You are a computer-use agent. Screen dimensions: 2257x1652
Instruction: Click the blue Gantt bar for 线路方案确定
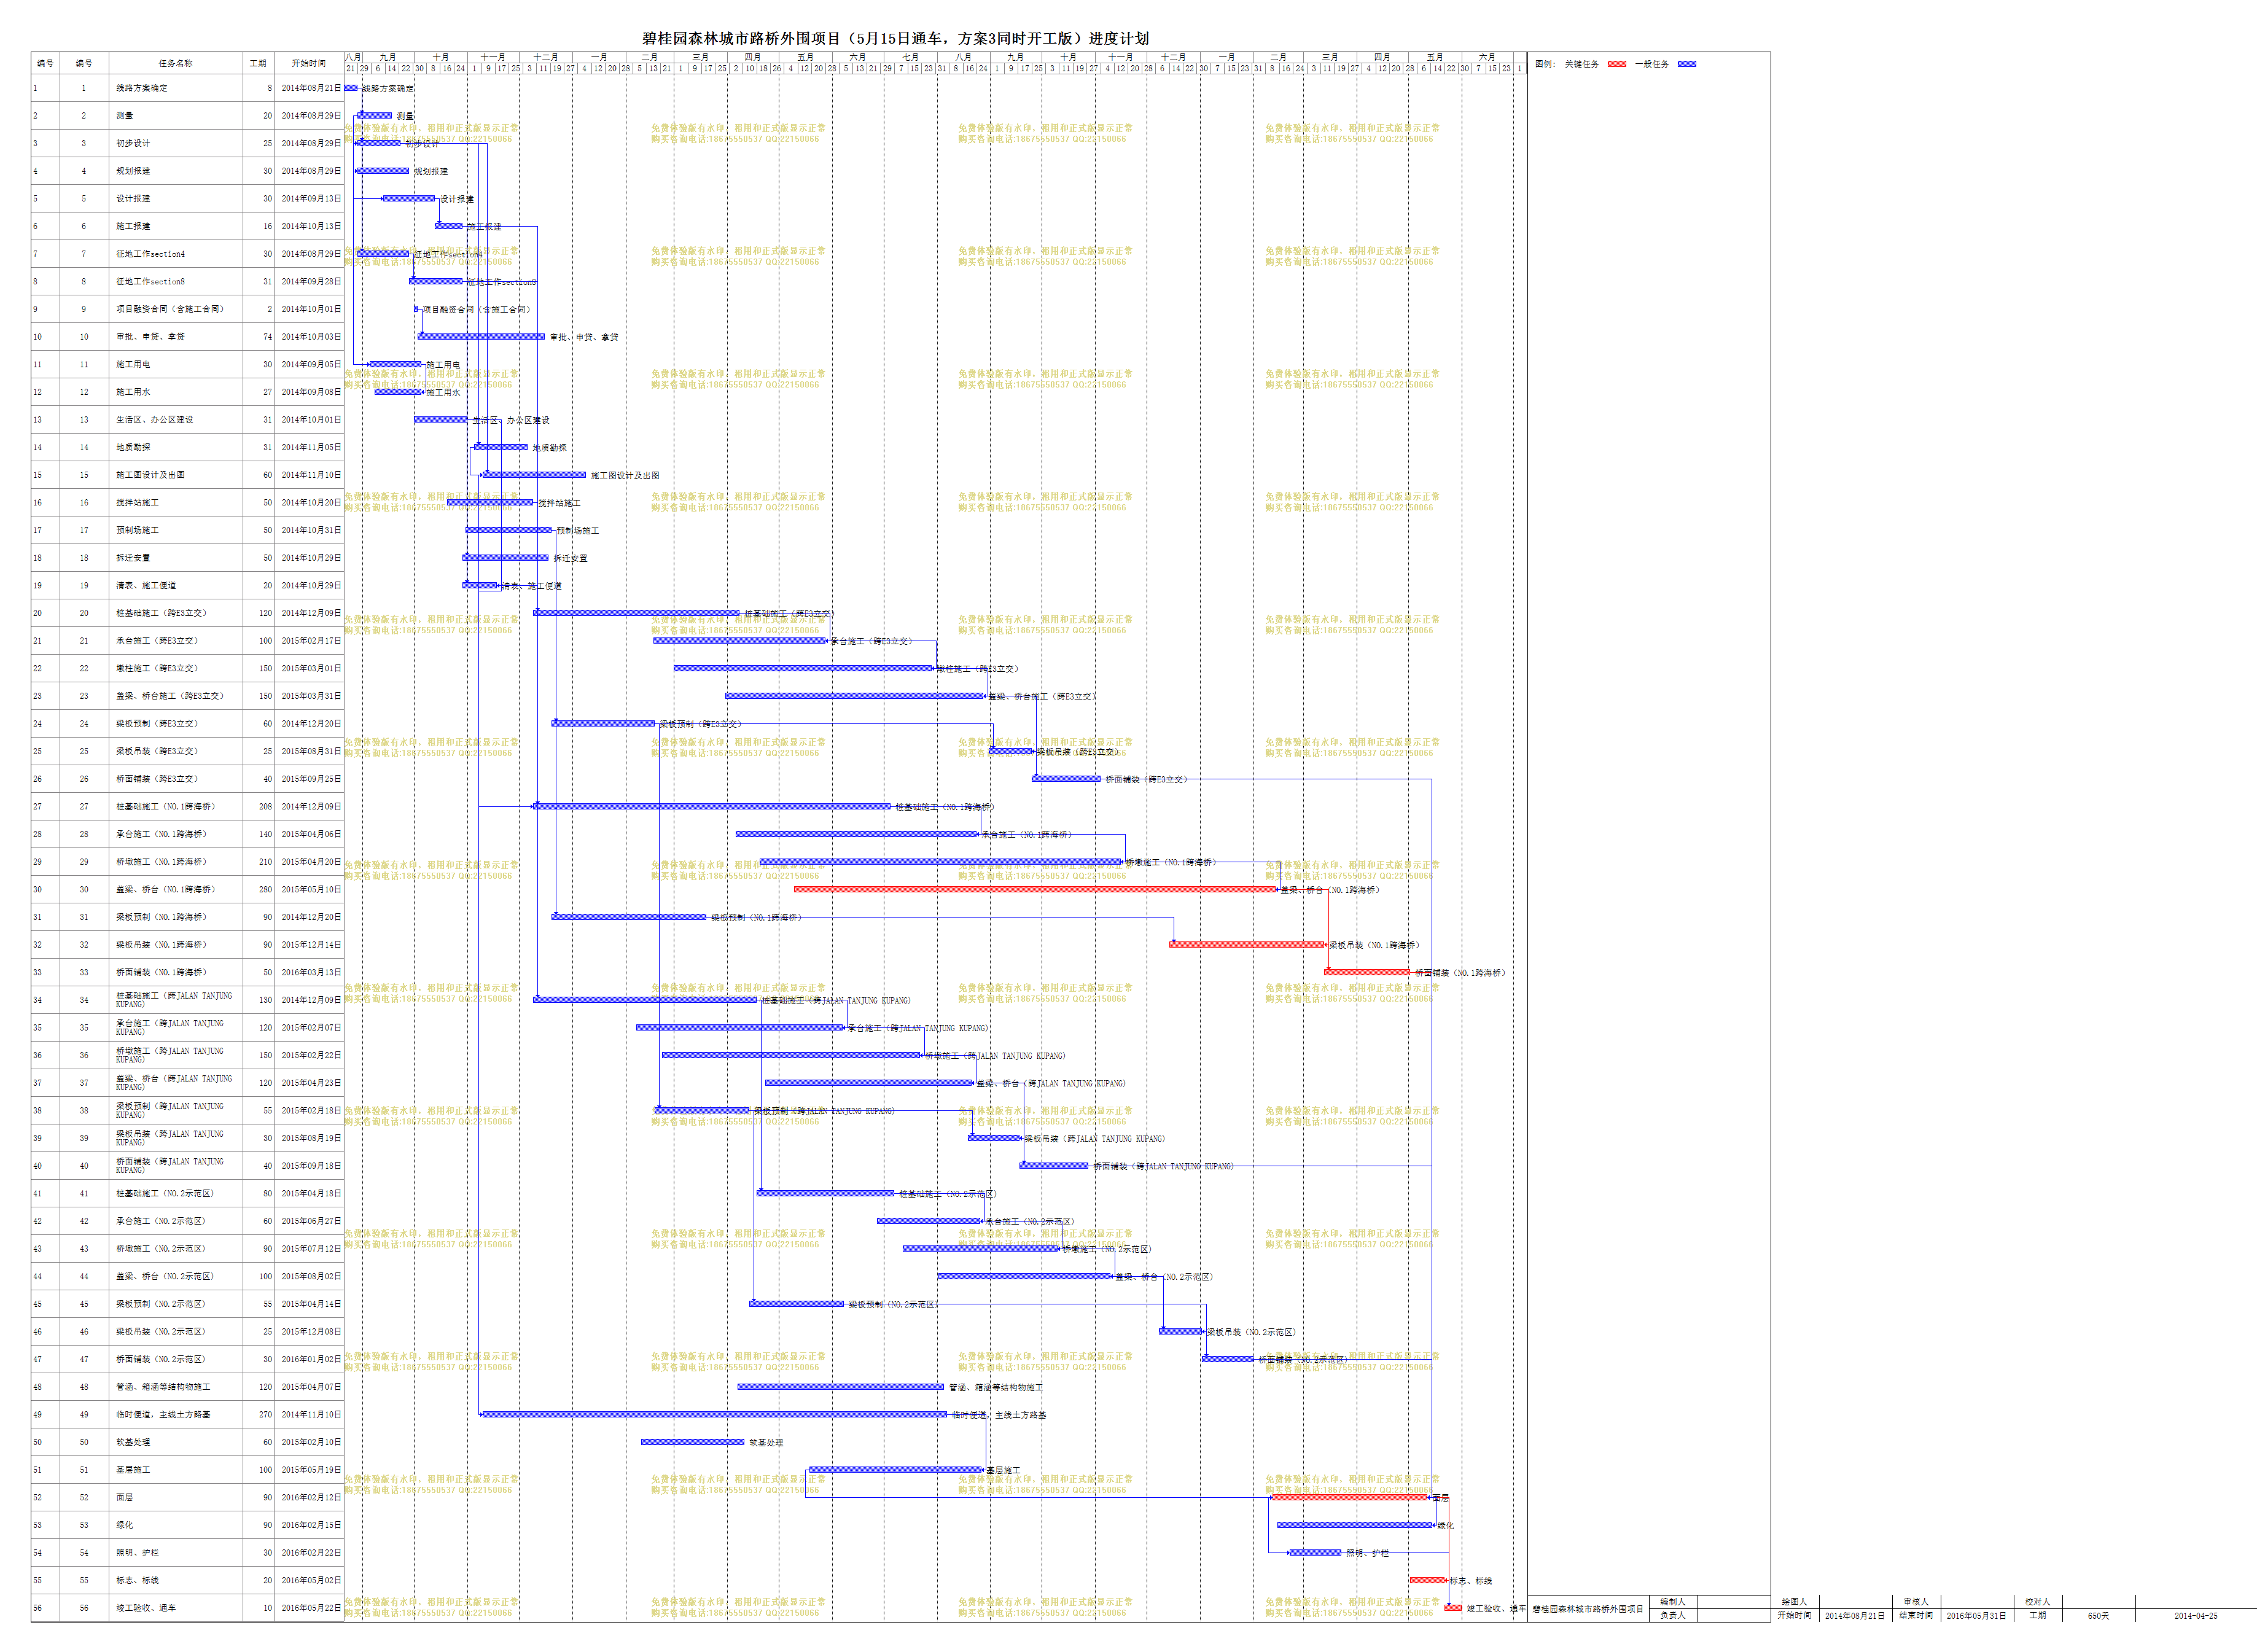tap(351, 88)
